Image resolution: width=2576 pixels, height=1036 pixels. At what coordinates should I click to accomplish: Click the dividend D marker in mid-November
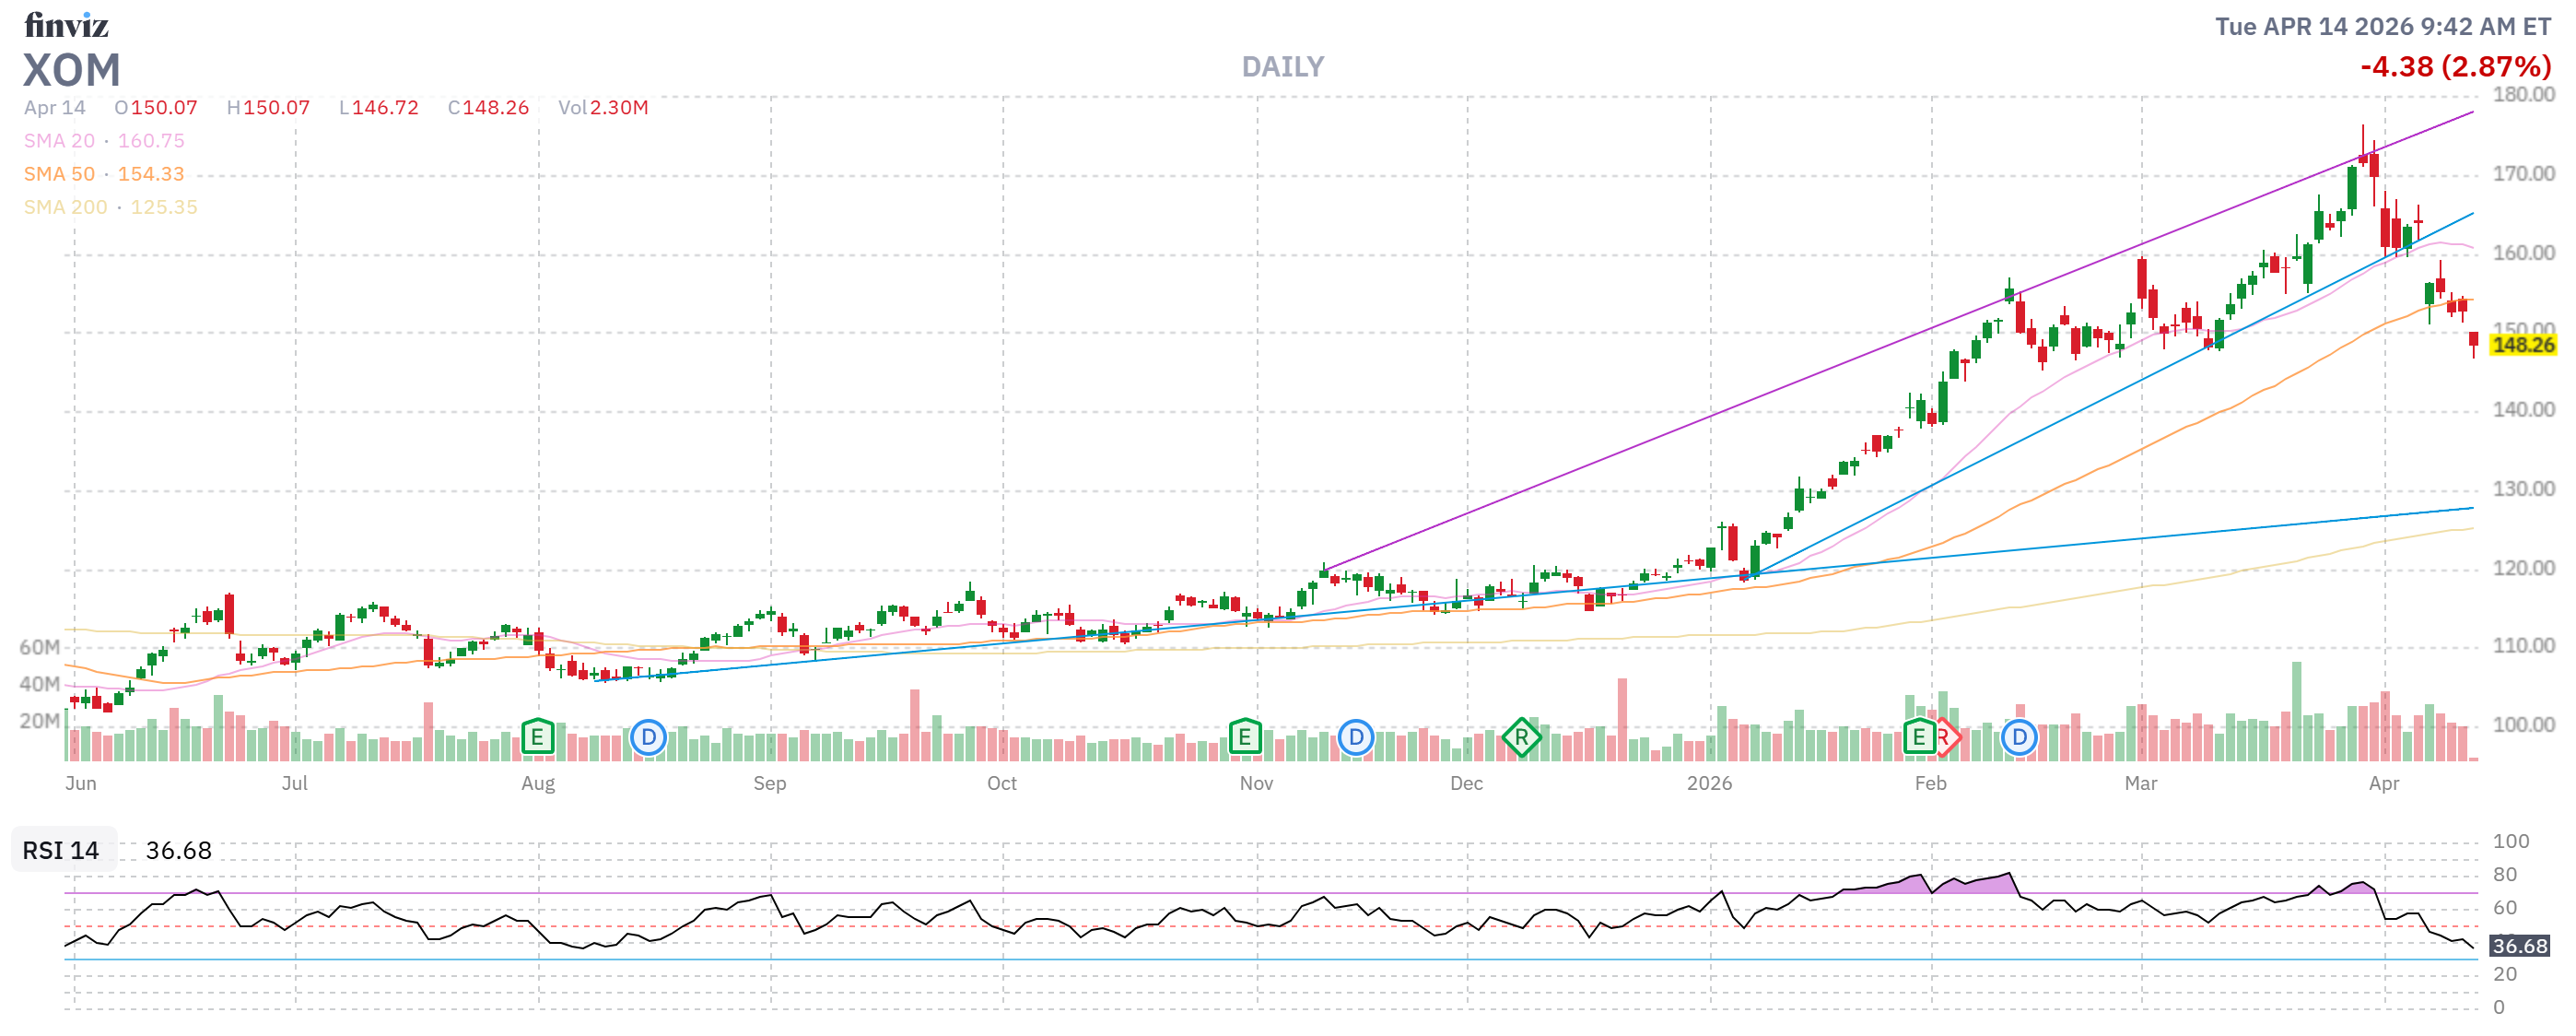[1355, 738]
